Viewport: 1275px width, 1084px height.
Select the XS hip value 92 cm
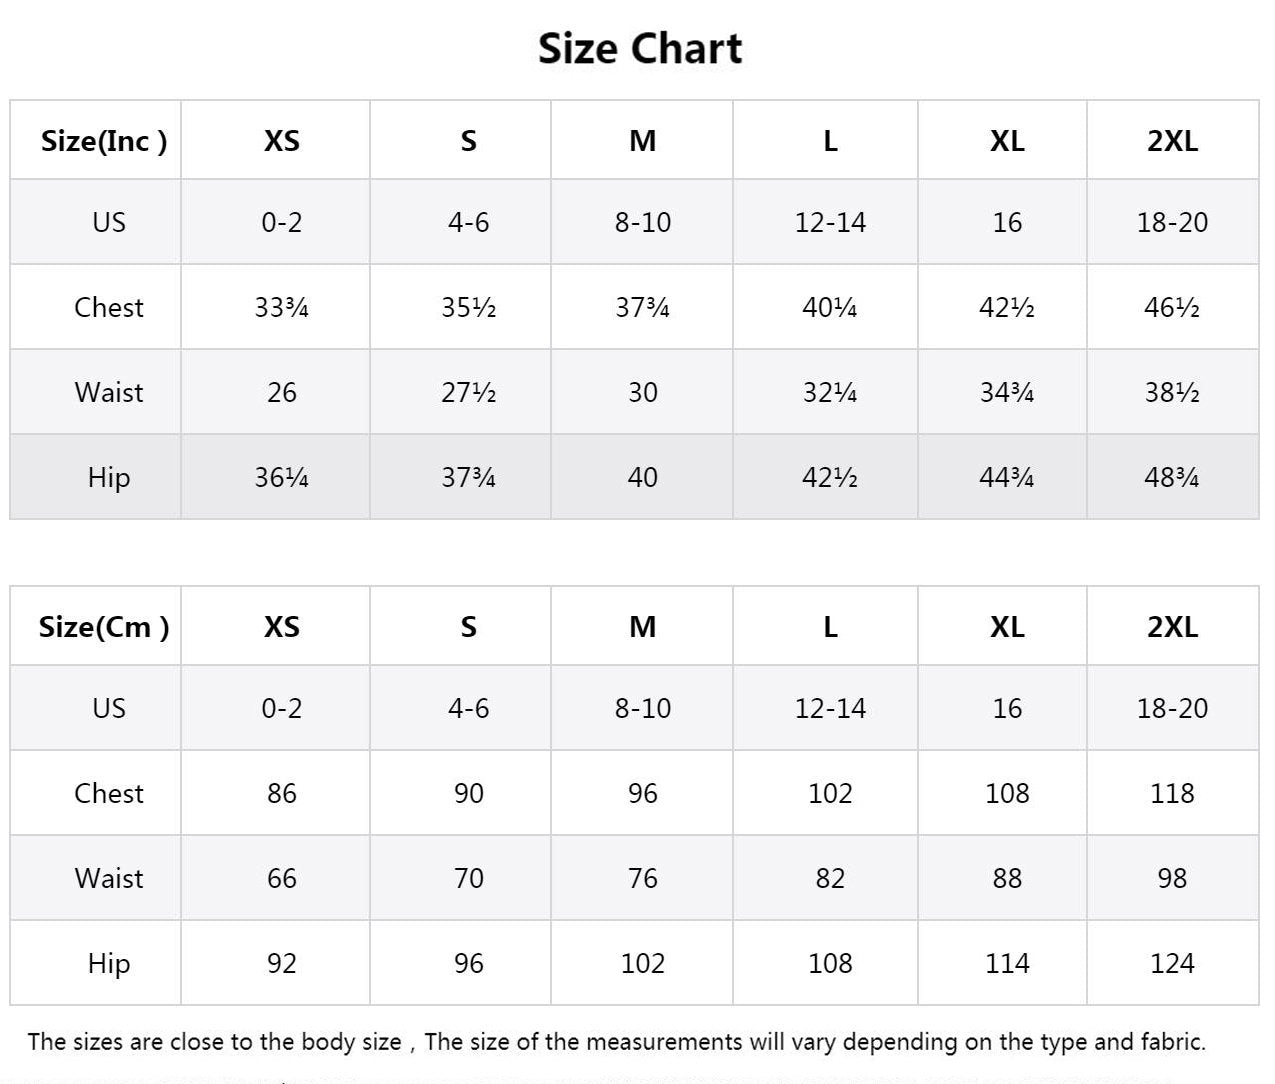click(282, 963)
